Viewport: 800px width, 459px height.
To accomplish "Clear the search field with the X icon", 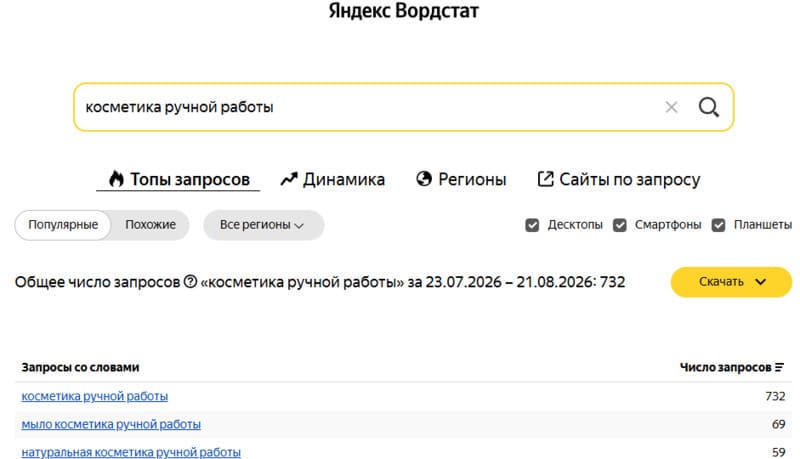I will [x=671, y=107].
